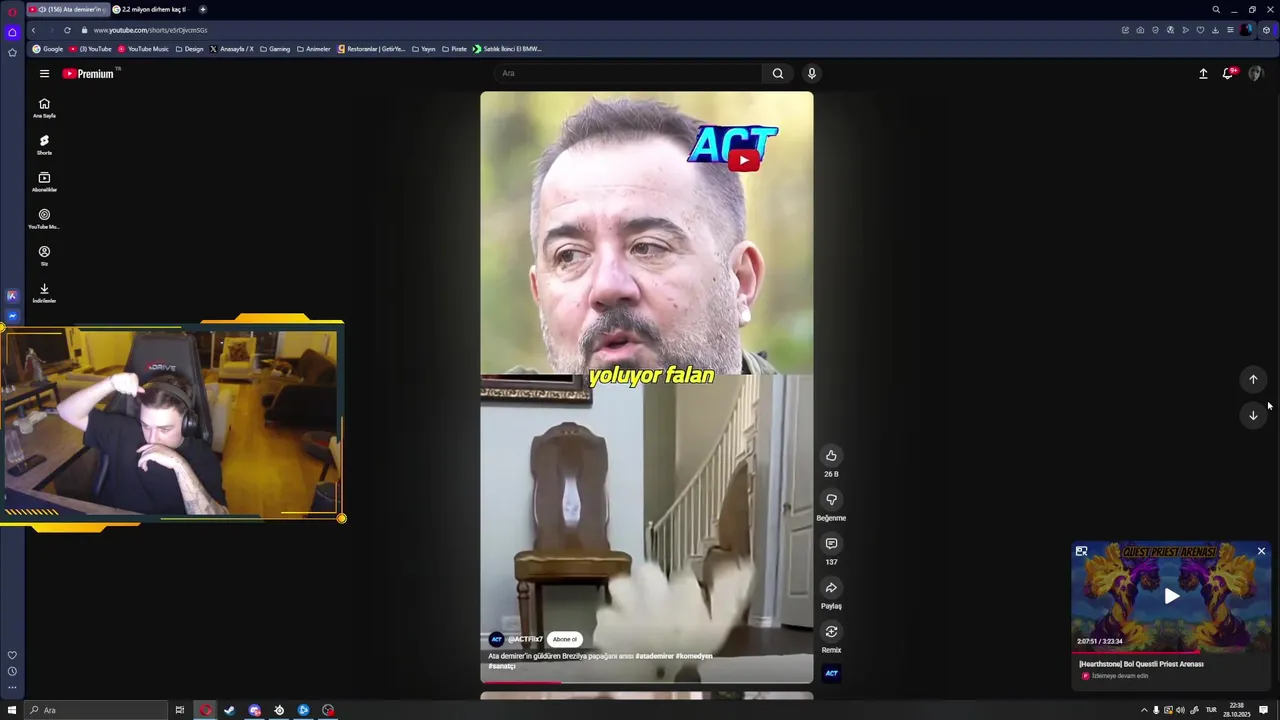Open the ACT sound thumbnail icon
1280x720 pixels.
831,673
